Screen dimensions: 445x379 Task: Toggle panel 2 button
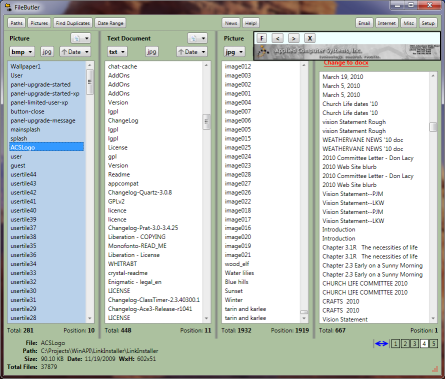pyautogui.click(x=405, y=343)
